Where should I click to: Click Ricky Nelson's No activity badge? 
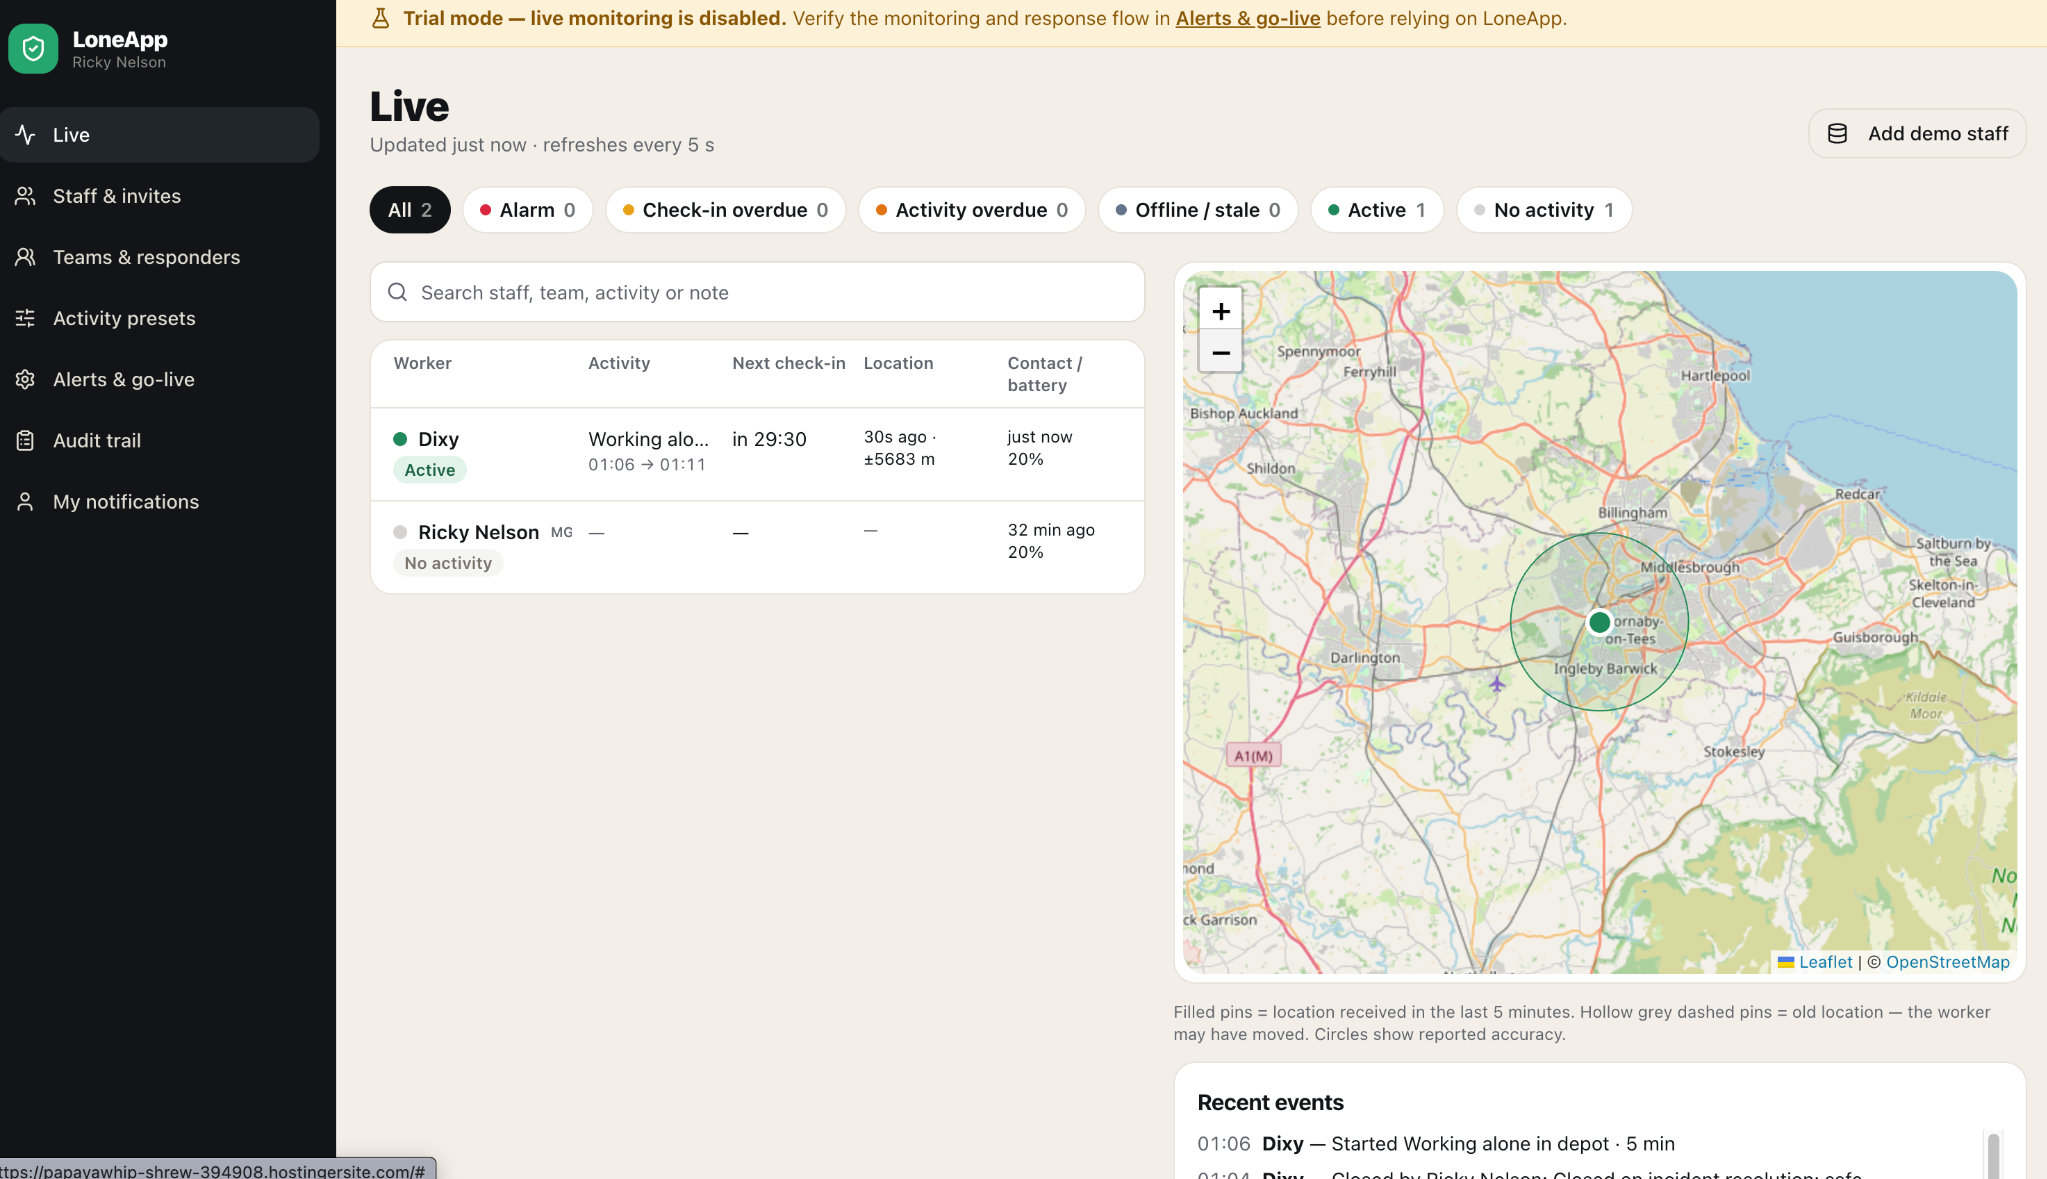tap(448, 563)
